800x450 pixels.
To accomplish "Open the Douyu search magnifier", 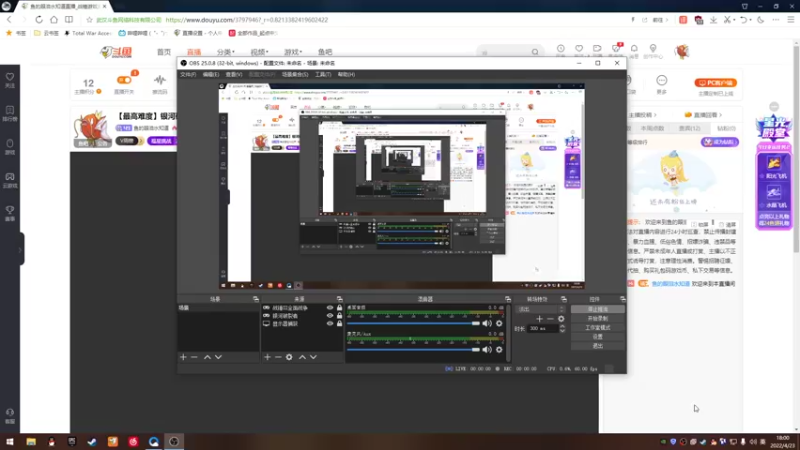I will click(535, 52).
